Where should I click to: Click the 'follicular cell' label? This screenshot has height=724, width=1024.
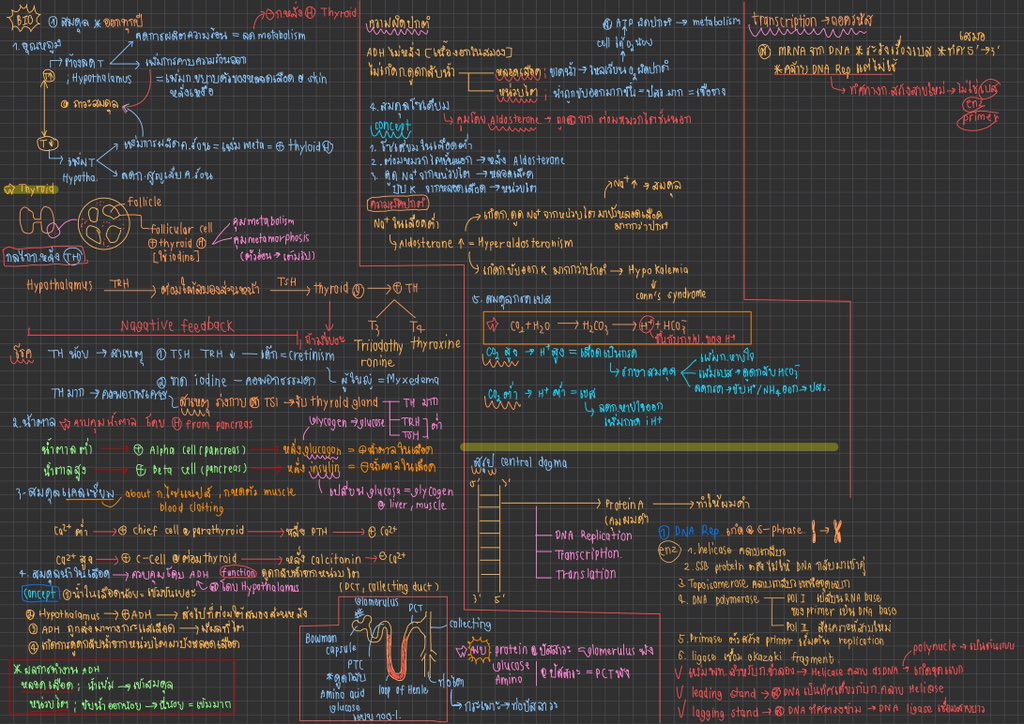[x=181, y=228]
